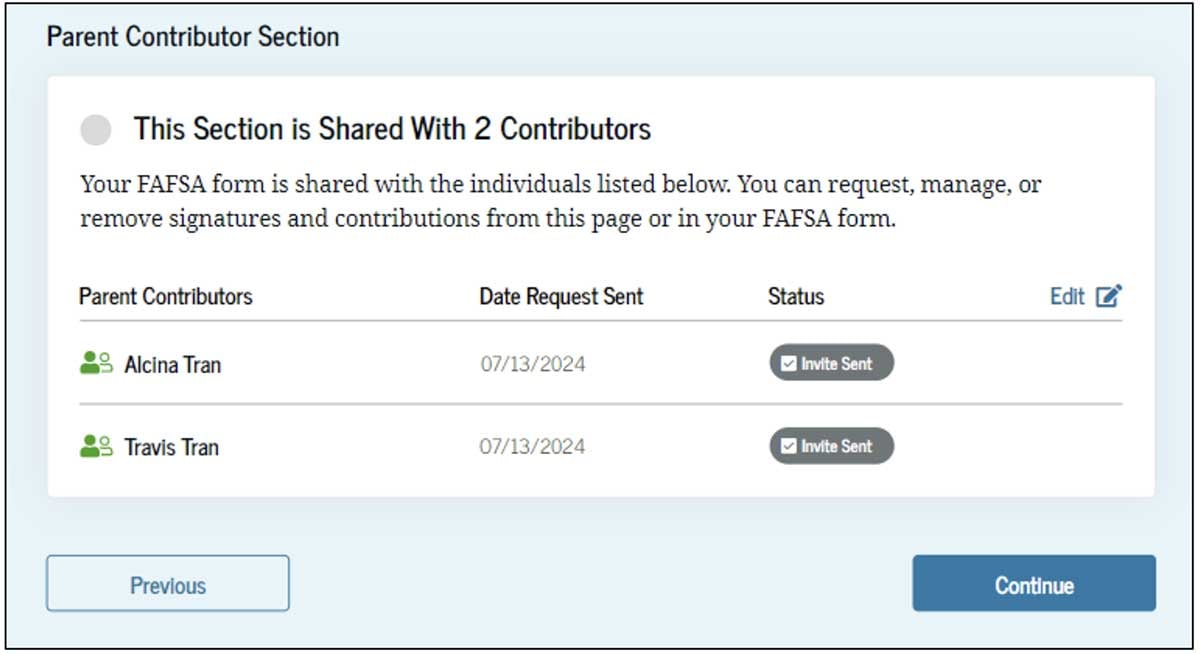Click the people icon beside Alcina Tran

click(x=96, y=363)
